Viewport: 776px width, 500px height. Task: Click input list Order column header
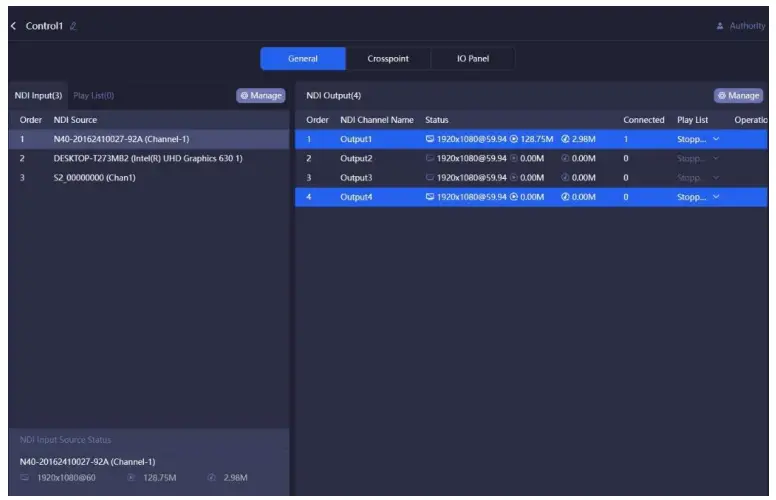point(31,120)
